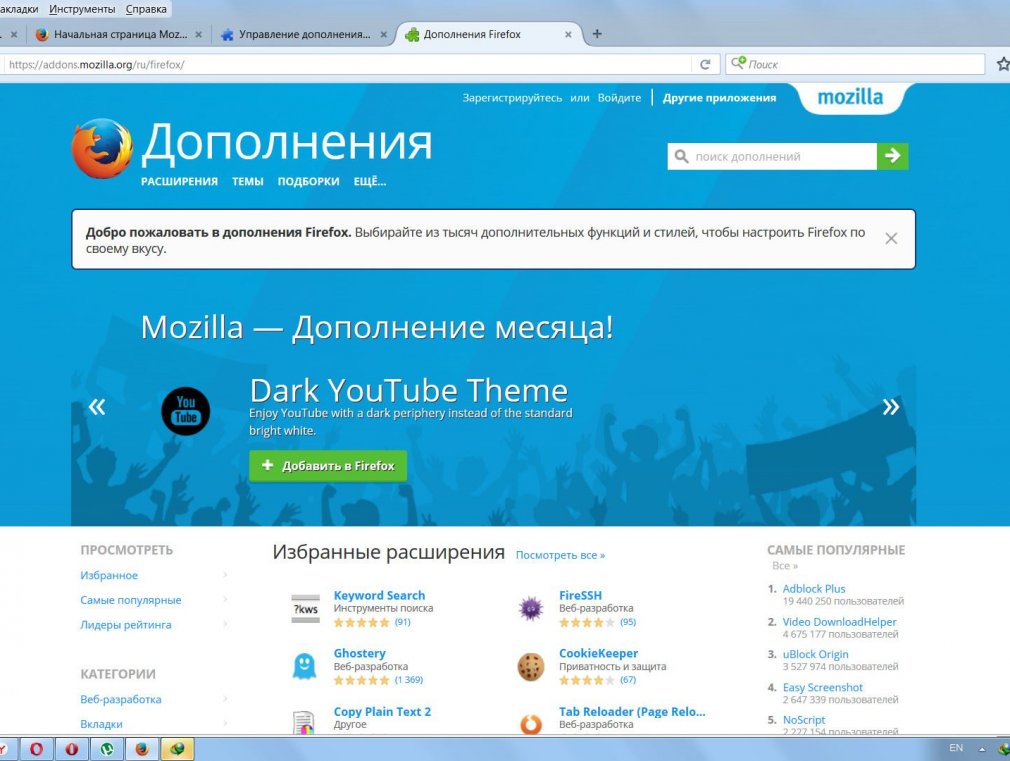Open NoScript in the popular list
The height and width of the screenshot is (761, 1010).
[x=804, y=720]
